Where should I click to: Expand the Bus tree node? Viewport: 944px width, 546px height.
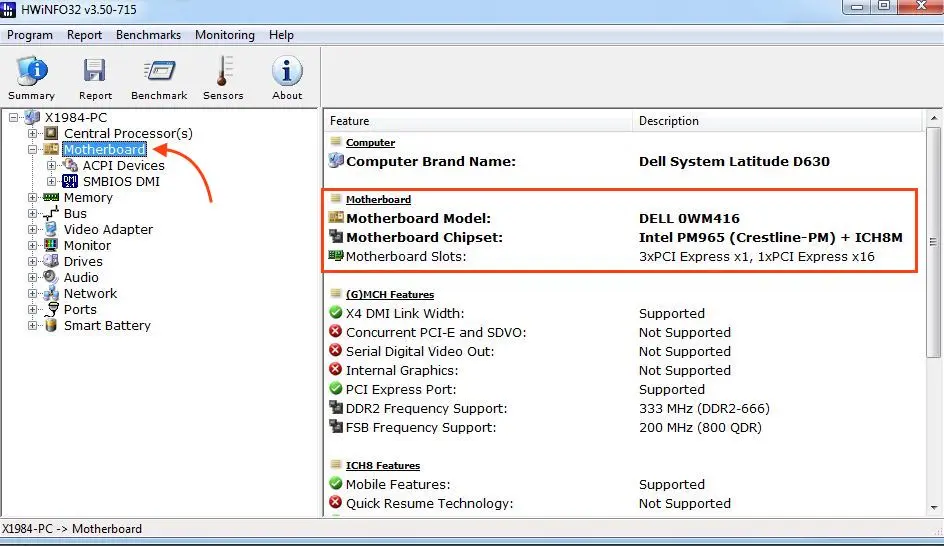pyautogui.click(x=33, y=213)
